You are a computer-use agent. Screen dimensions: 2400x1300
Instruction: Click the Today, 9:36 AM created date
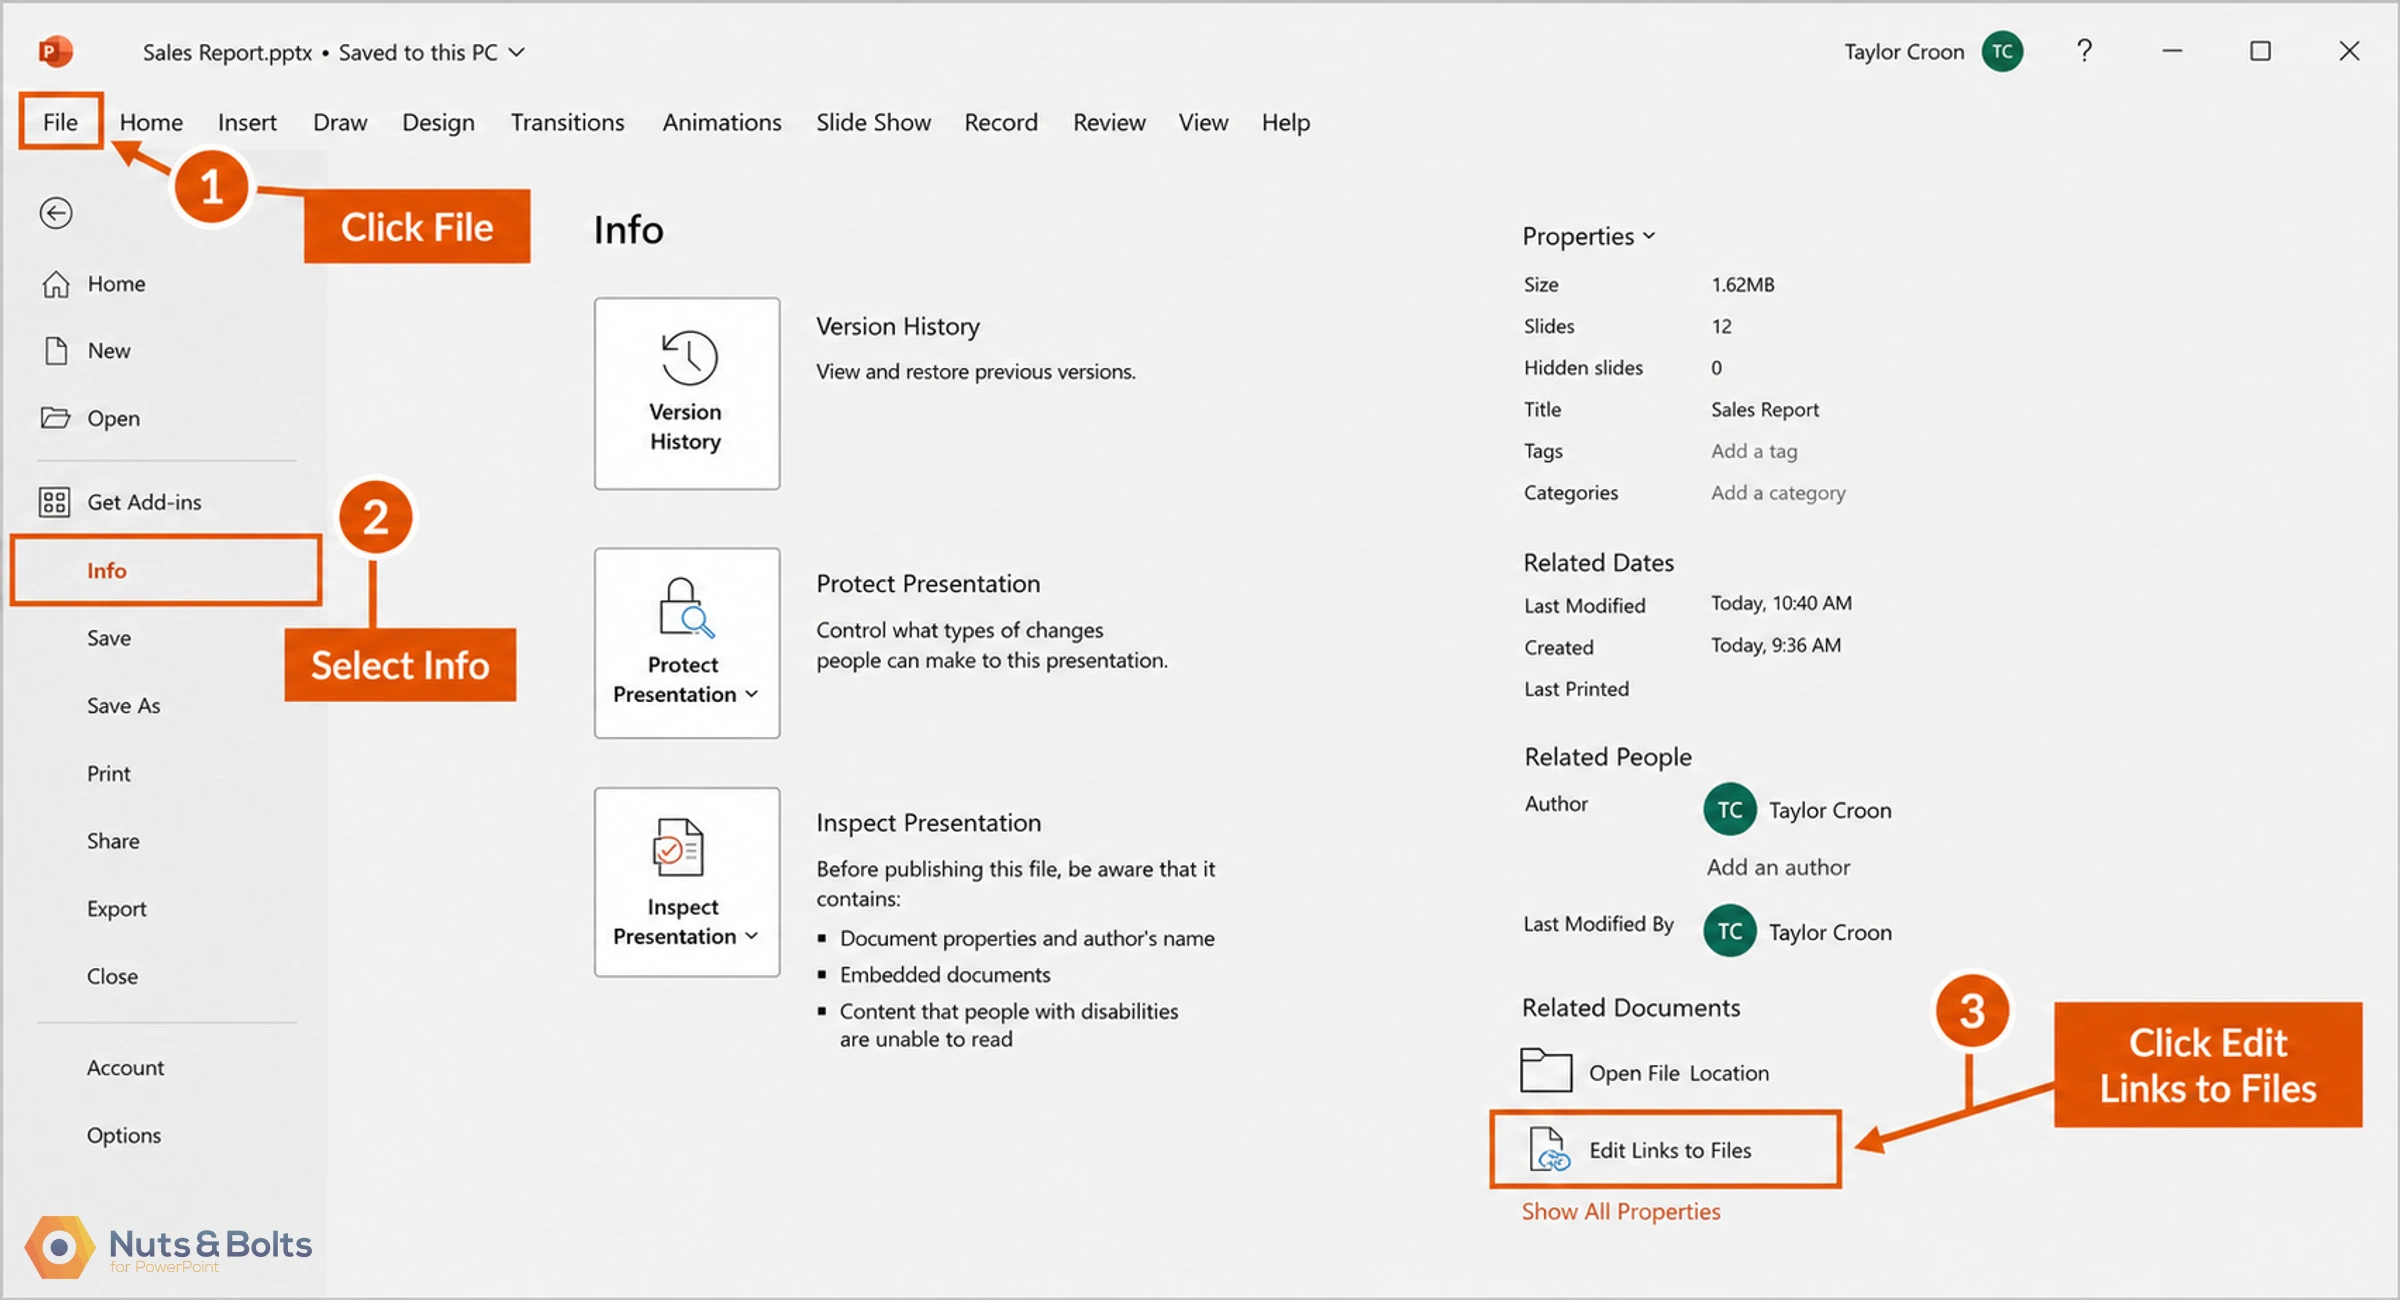click(x=1775, y=645)
